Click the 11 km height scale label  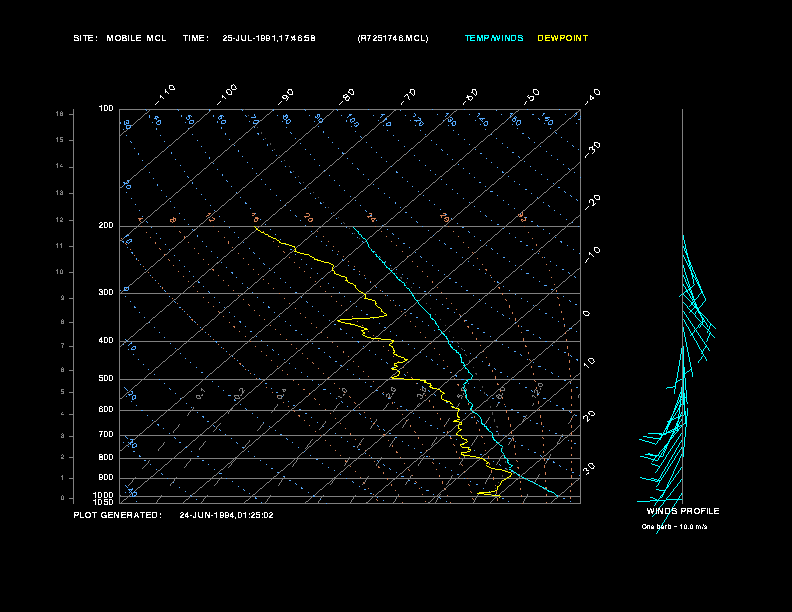(60, 246)
